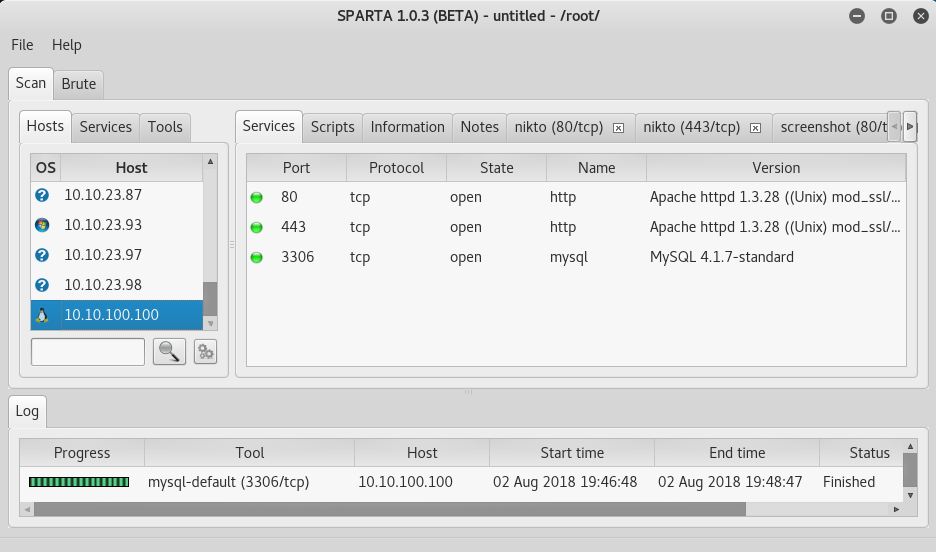Switch to the Brute tab
Viewport: 936px width, 552px height.
click(79, 85)
